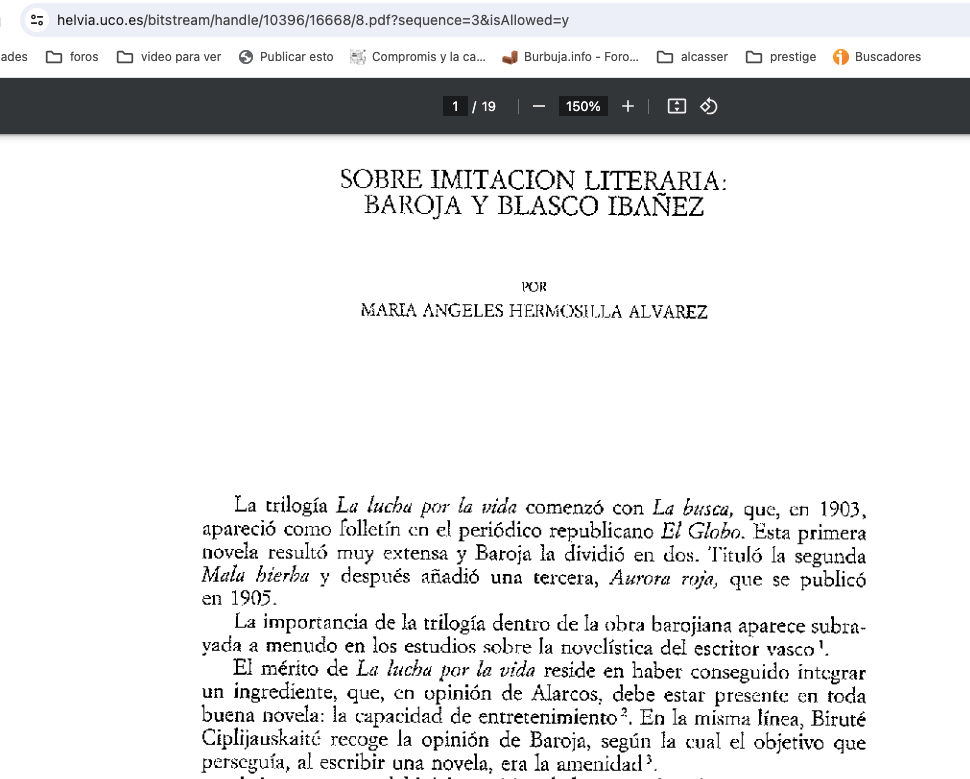
Task: Expand the video para ver bookmark folder
Action: coord(169,57)
